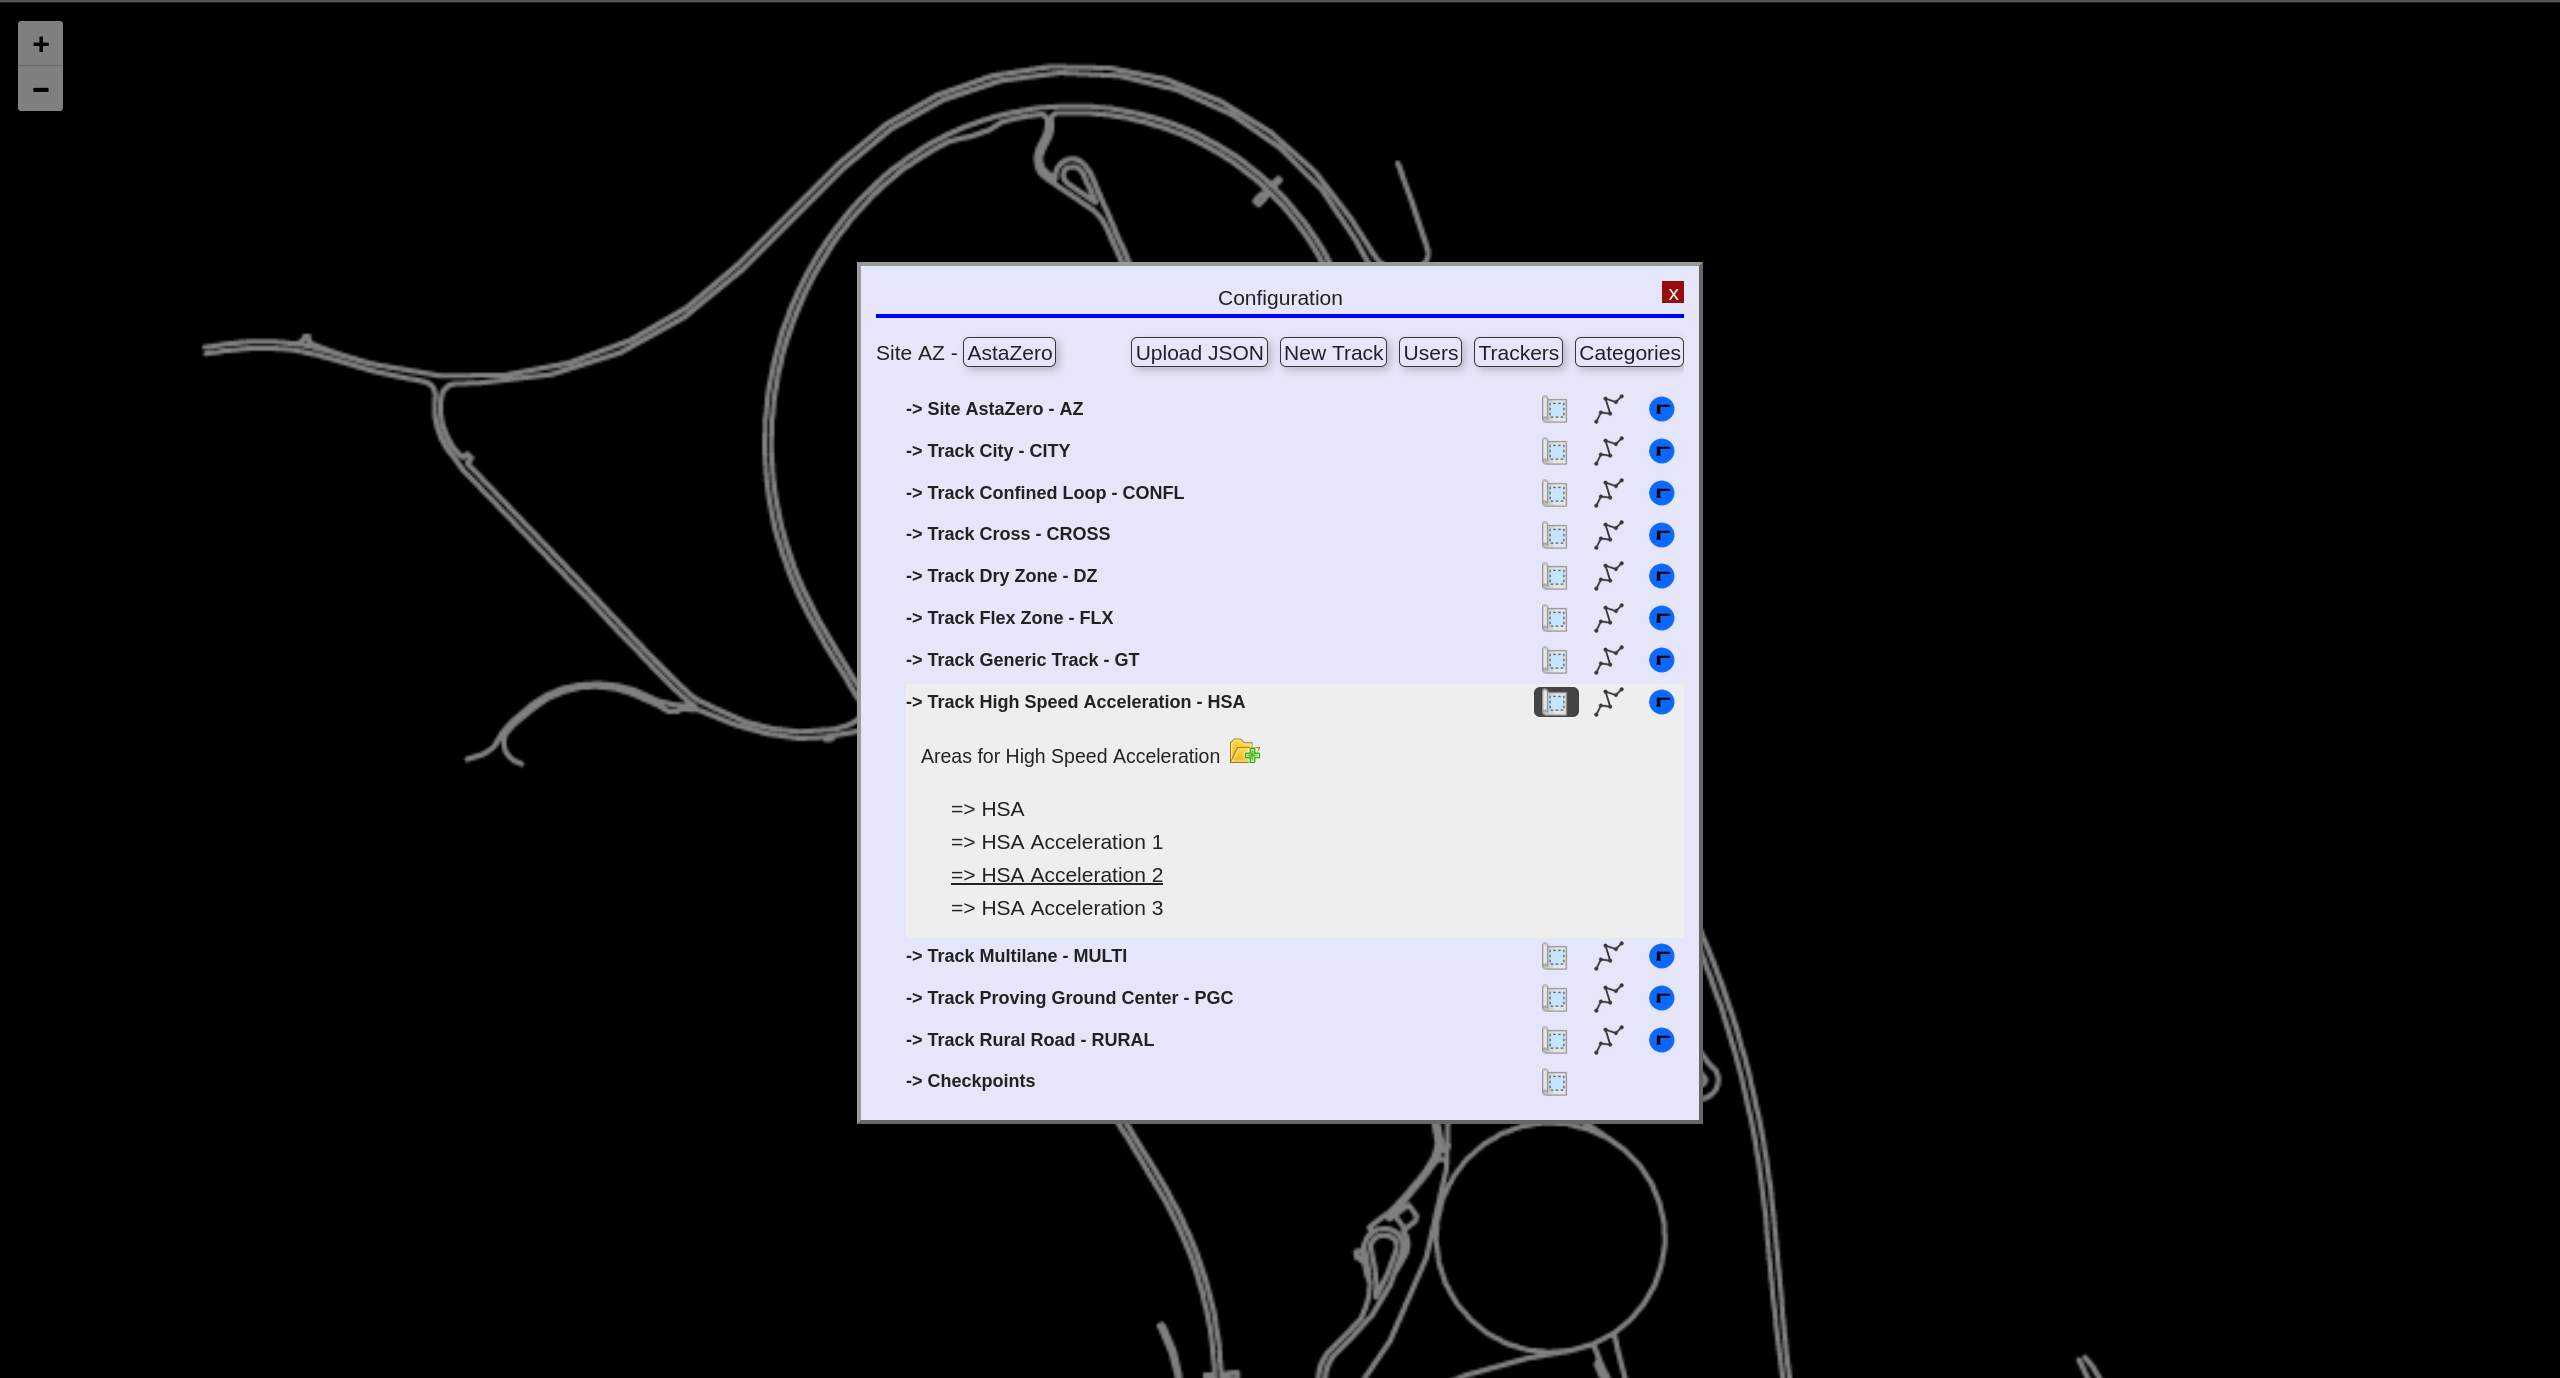Viewport: 2560px width, 1378px height.
Task: Open areas map icon for Track Flex Zone
Action: [x=1554, y=618]
